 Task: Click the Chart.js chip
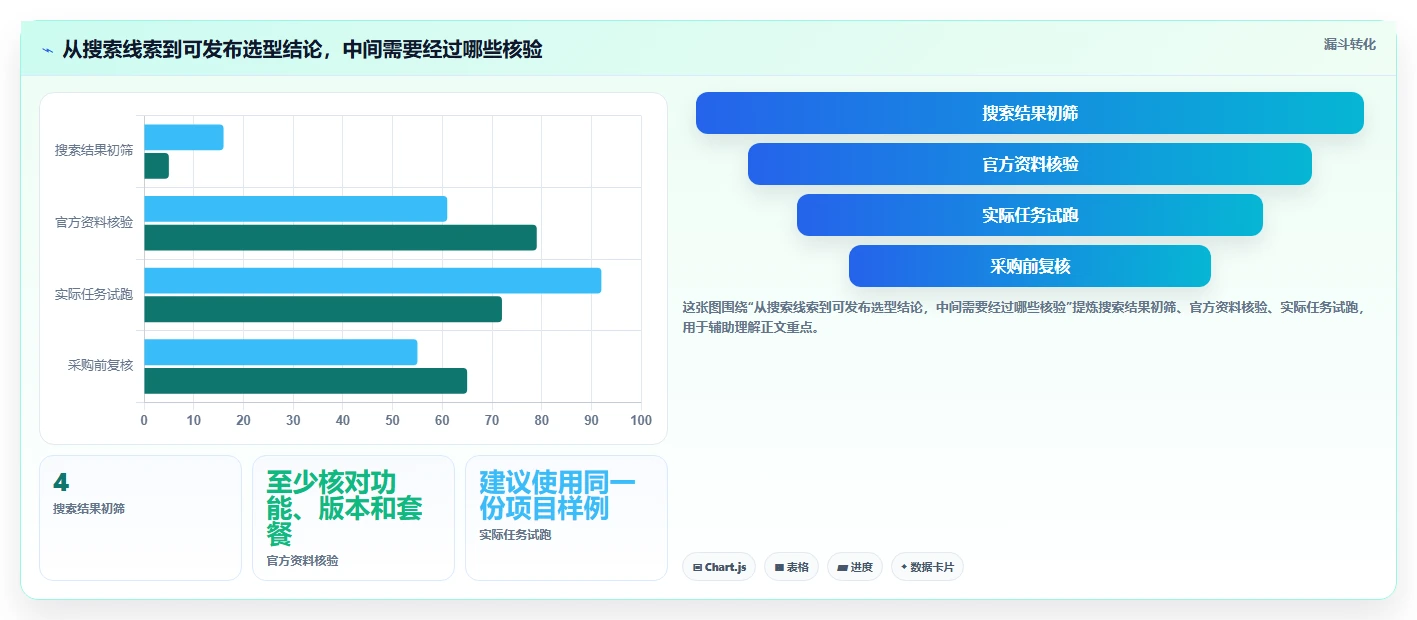pyautogui.click(x=719, y=567)
